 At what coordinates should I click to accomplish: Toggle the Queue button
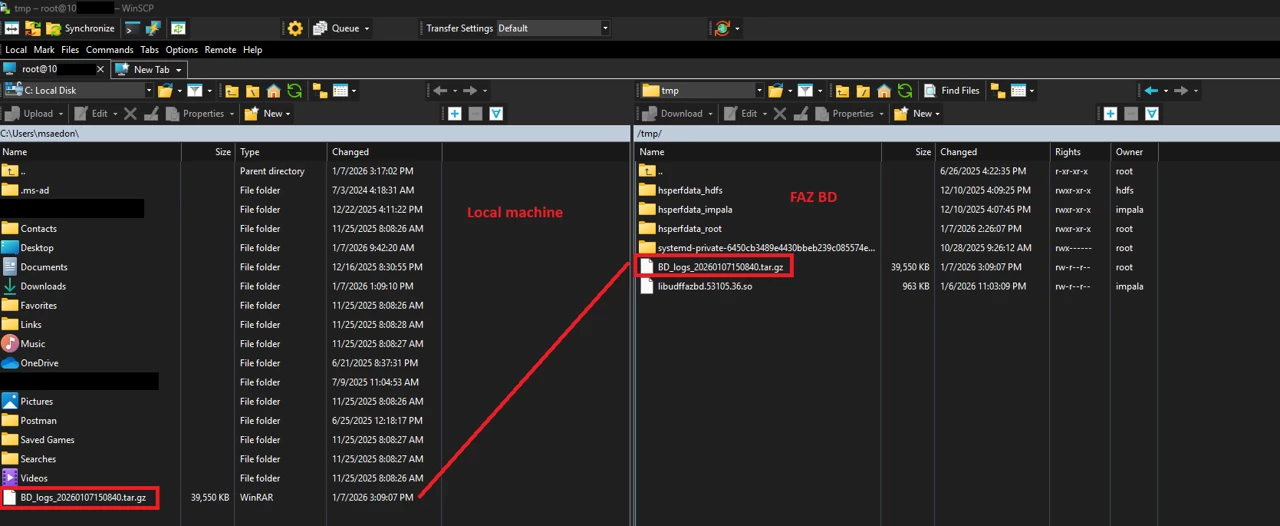tap(336, 28)
